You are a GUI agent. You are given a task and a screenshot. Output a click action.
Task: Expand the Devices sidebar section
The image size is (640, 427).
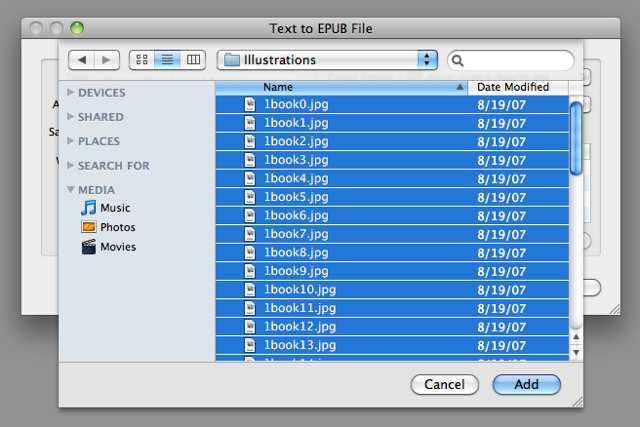tap(71, 93)
